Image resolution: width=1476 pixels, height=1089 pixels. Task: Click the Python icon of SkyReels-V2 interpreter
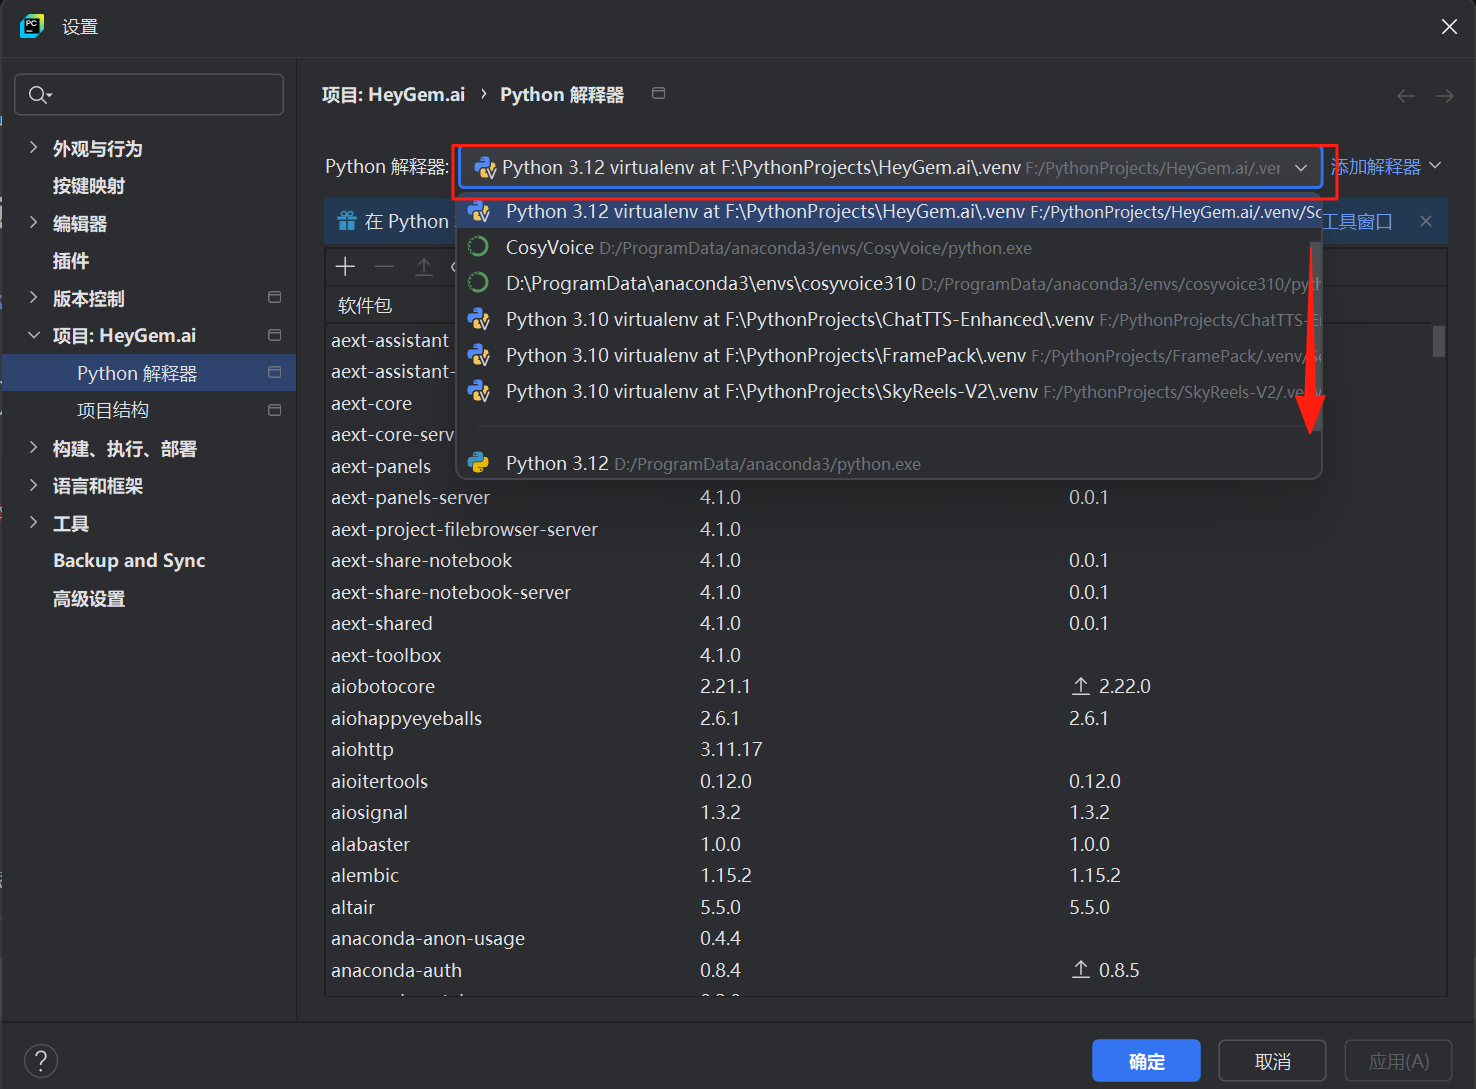479,391
